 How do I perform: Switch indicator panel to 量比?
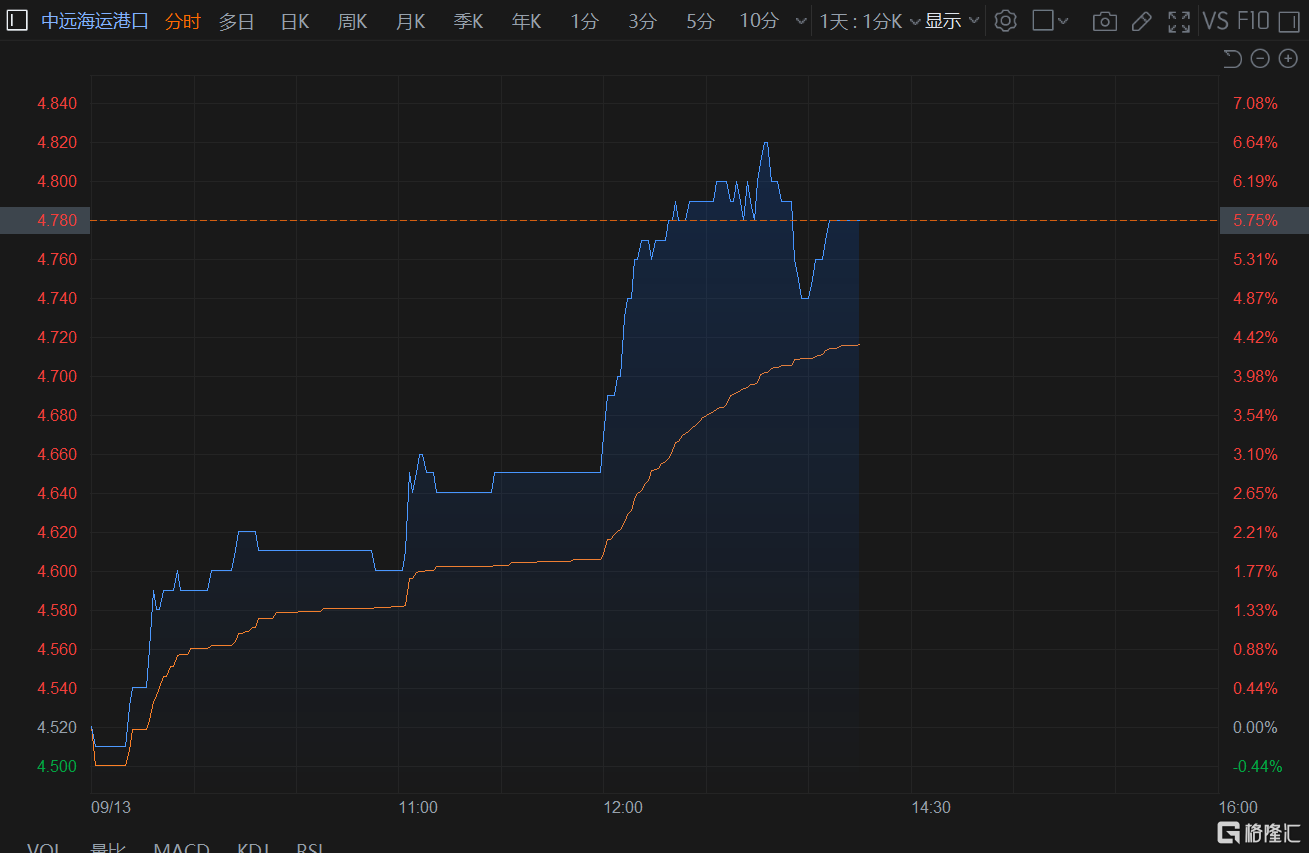coord(108,848)
